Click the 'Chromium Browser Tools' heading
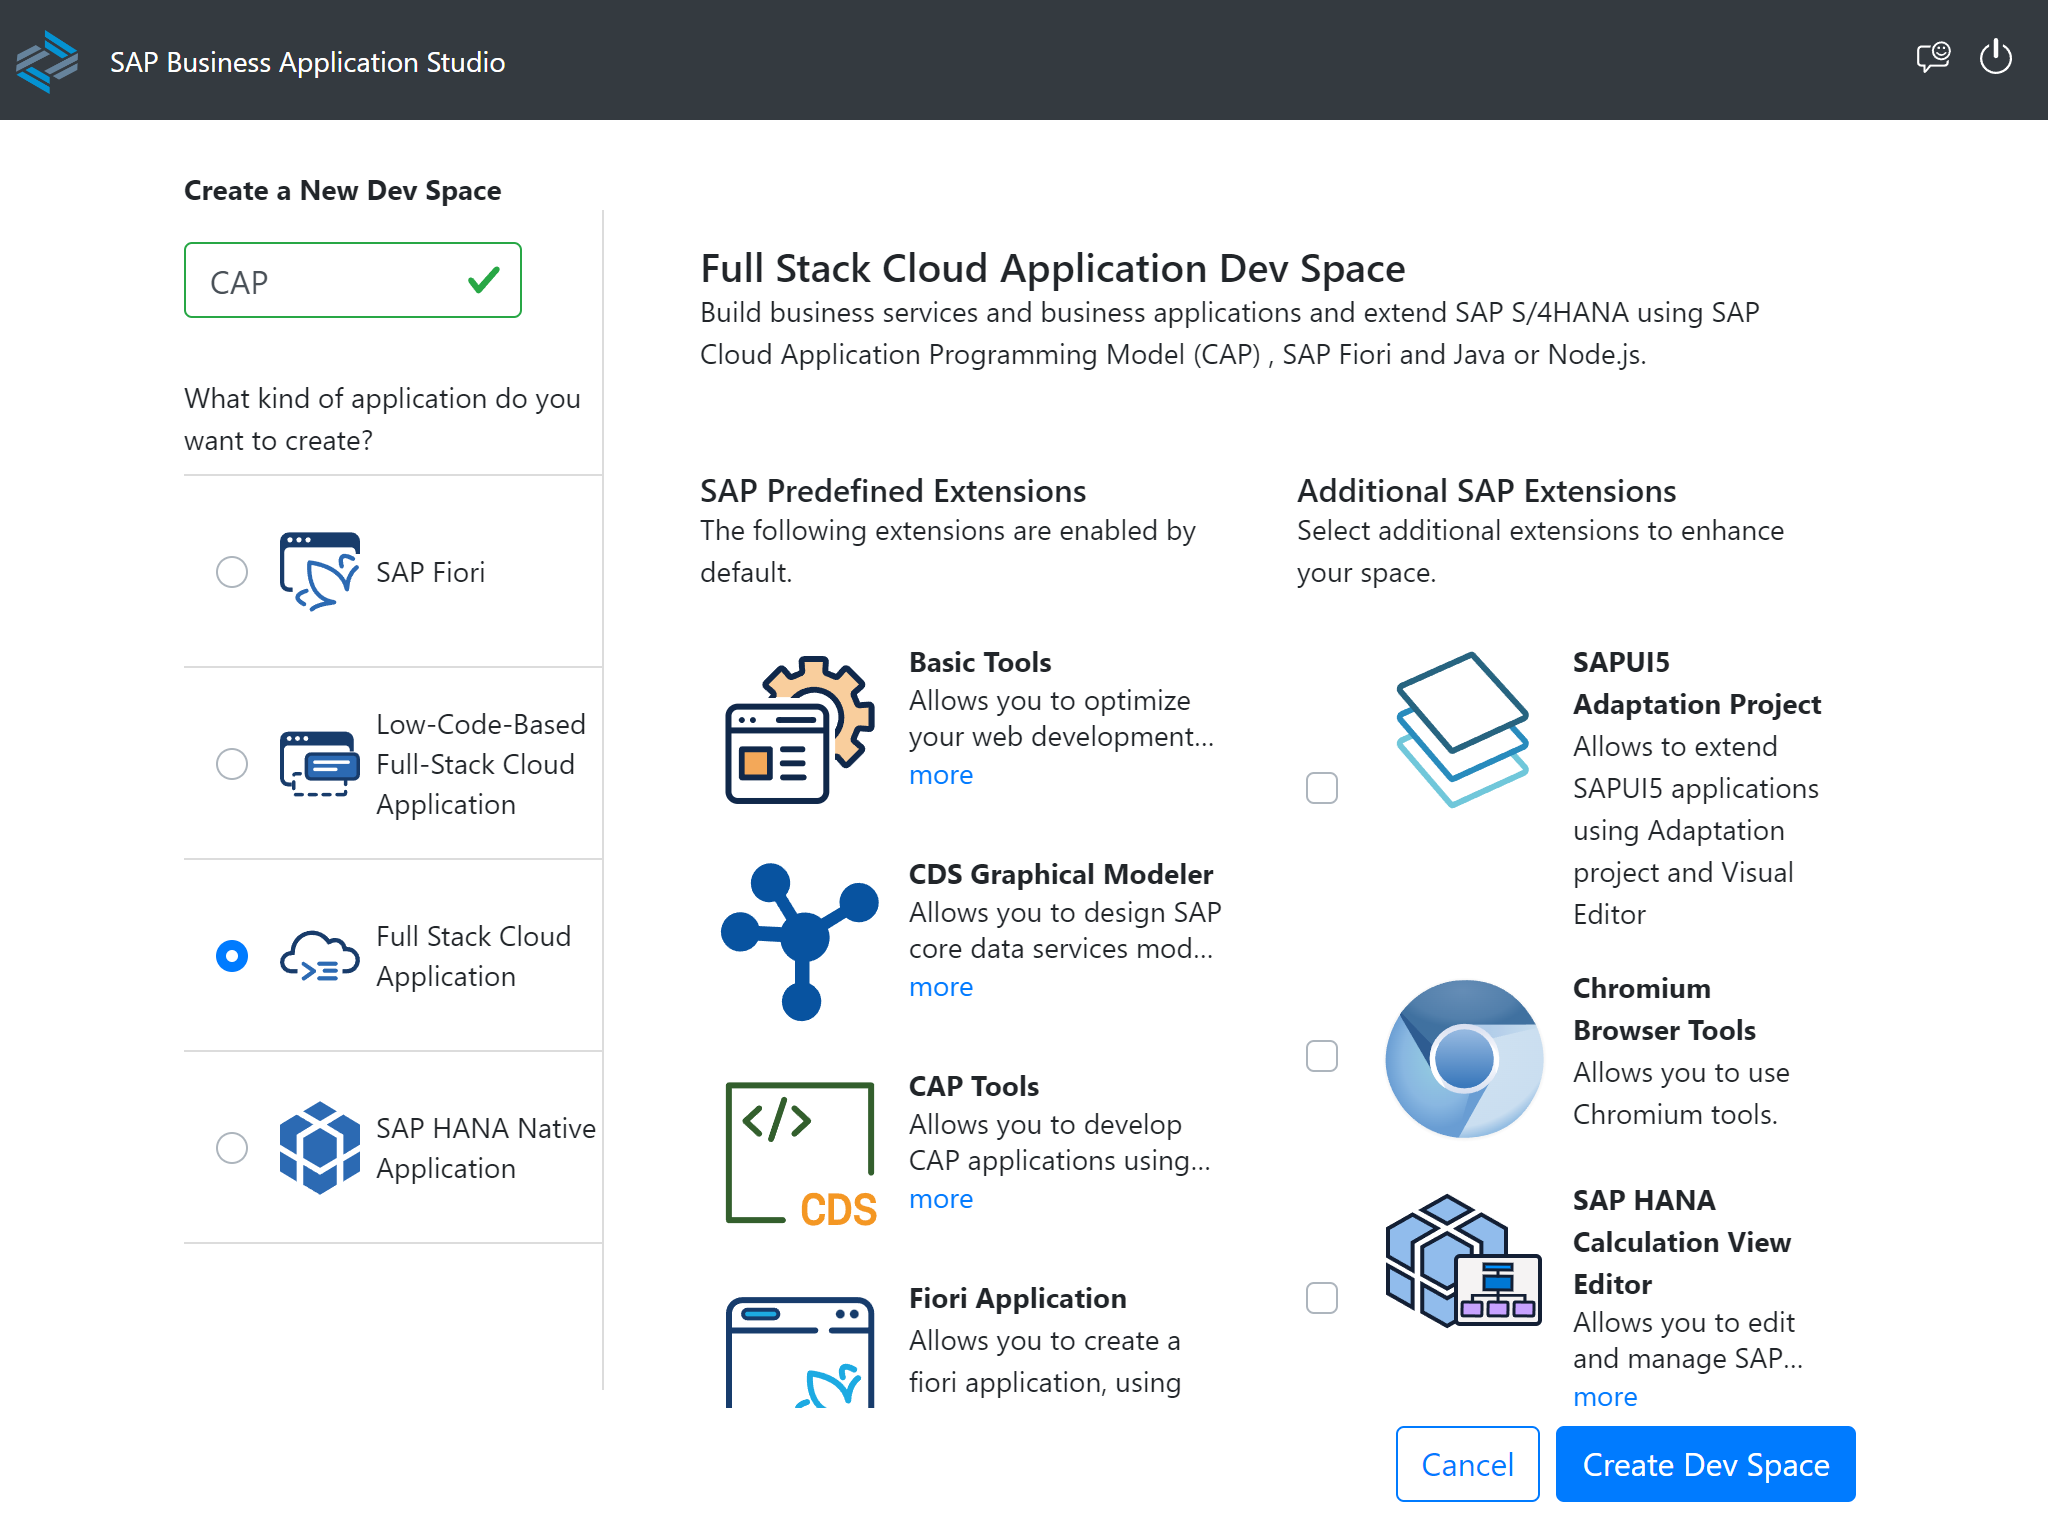 pyautogui.click(x=1665, y=1009)
